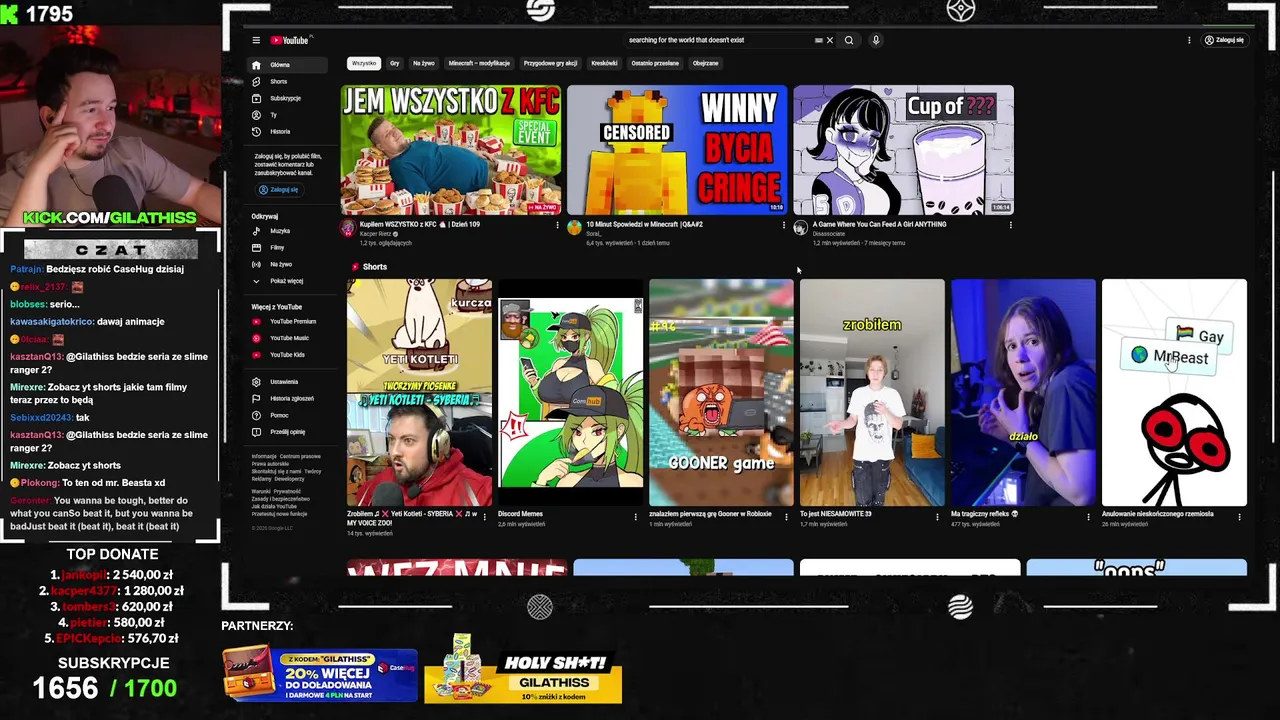The width and height of the screenshot is (1280, 720).
Task: Open the Disassociate channel avatar
Action: click(x=800, y=228)
